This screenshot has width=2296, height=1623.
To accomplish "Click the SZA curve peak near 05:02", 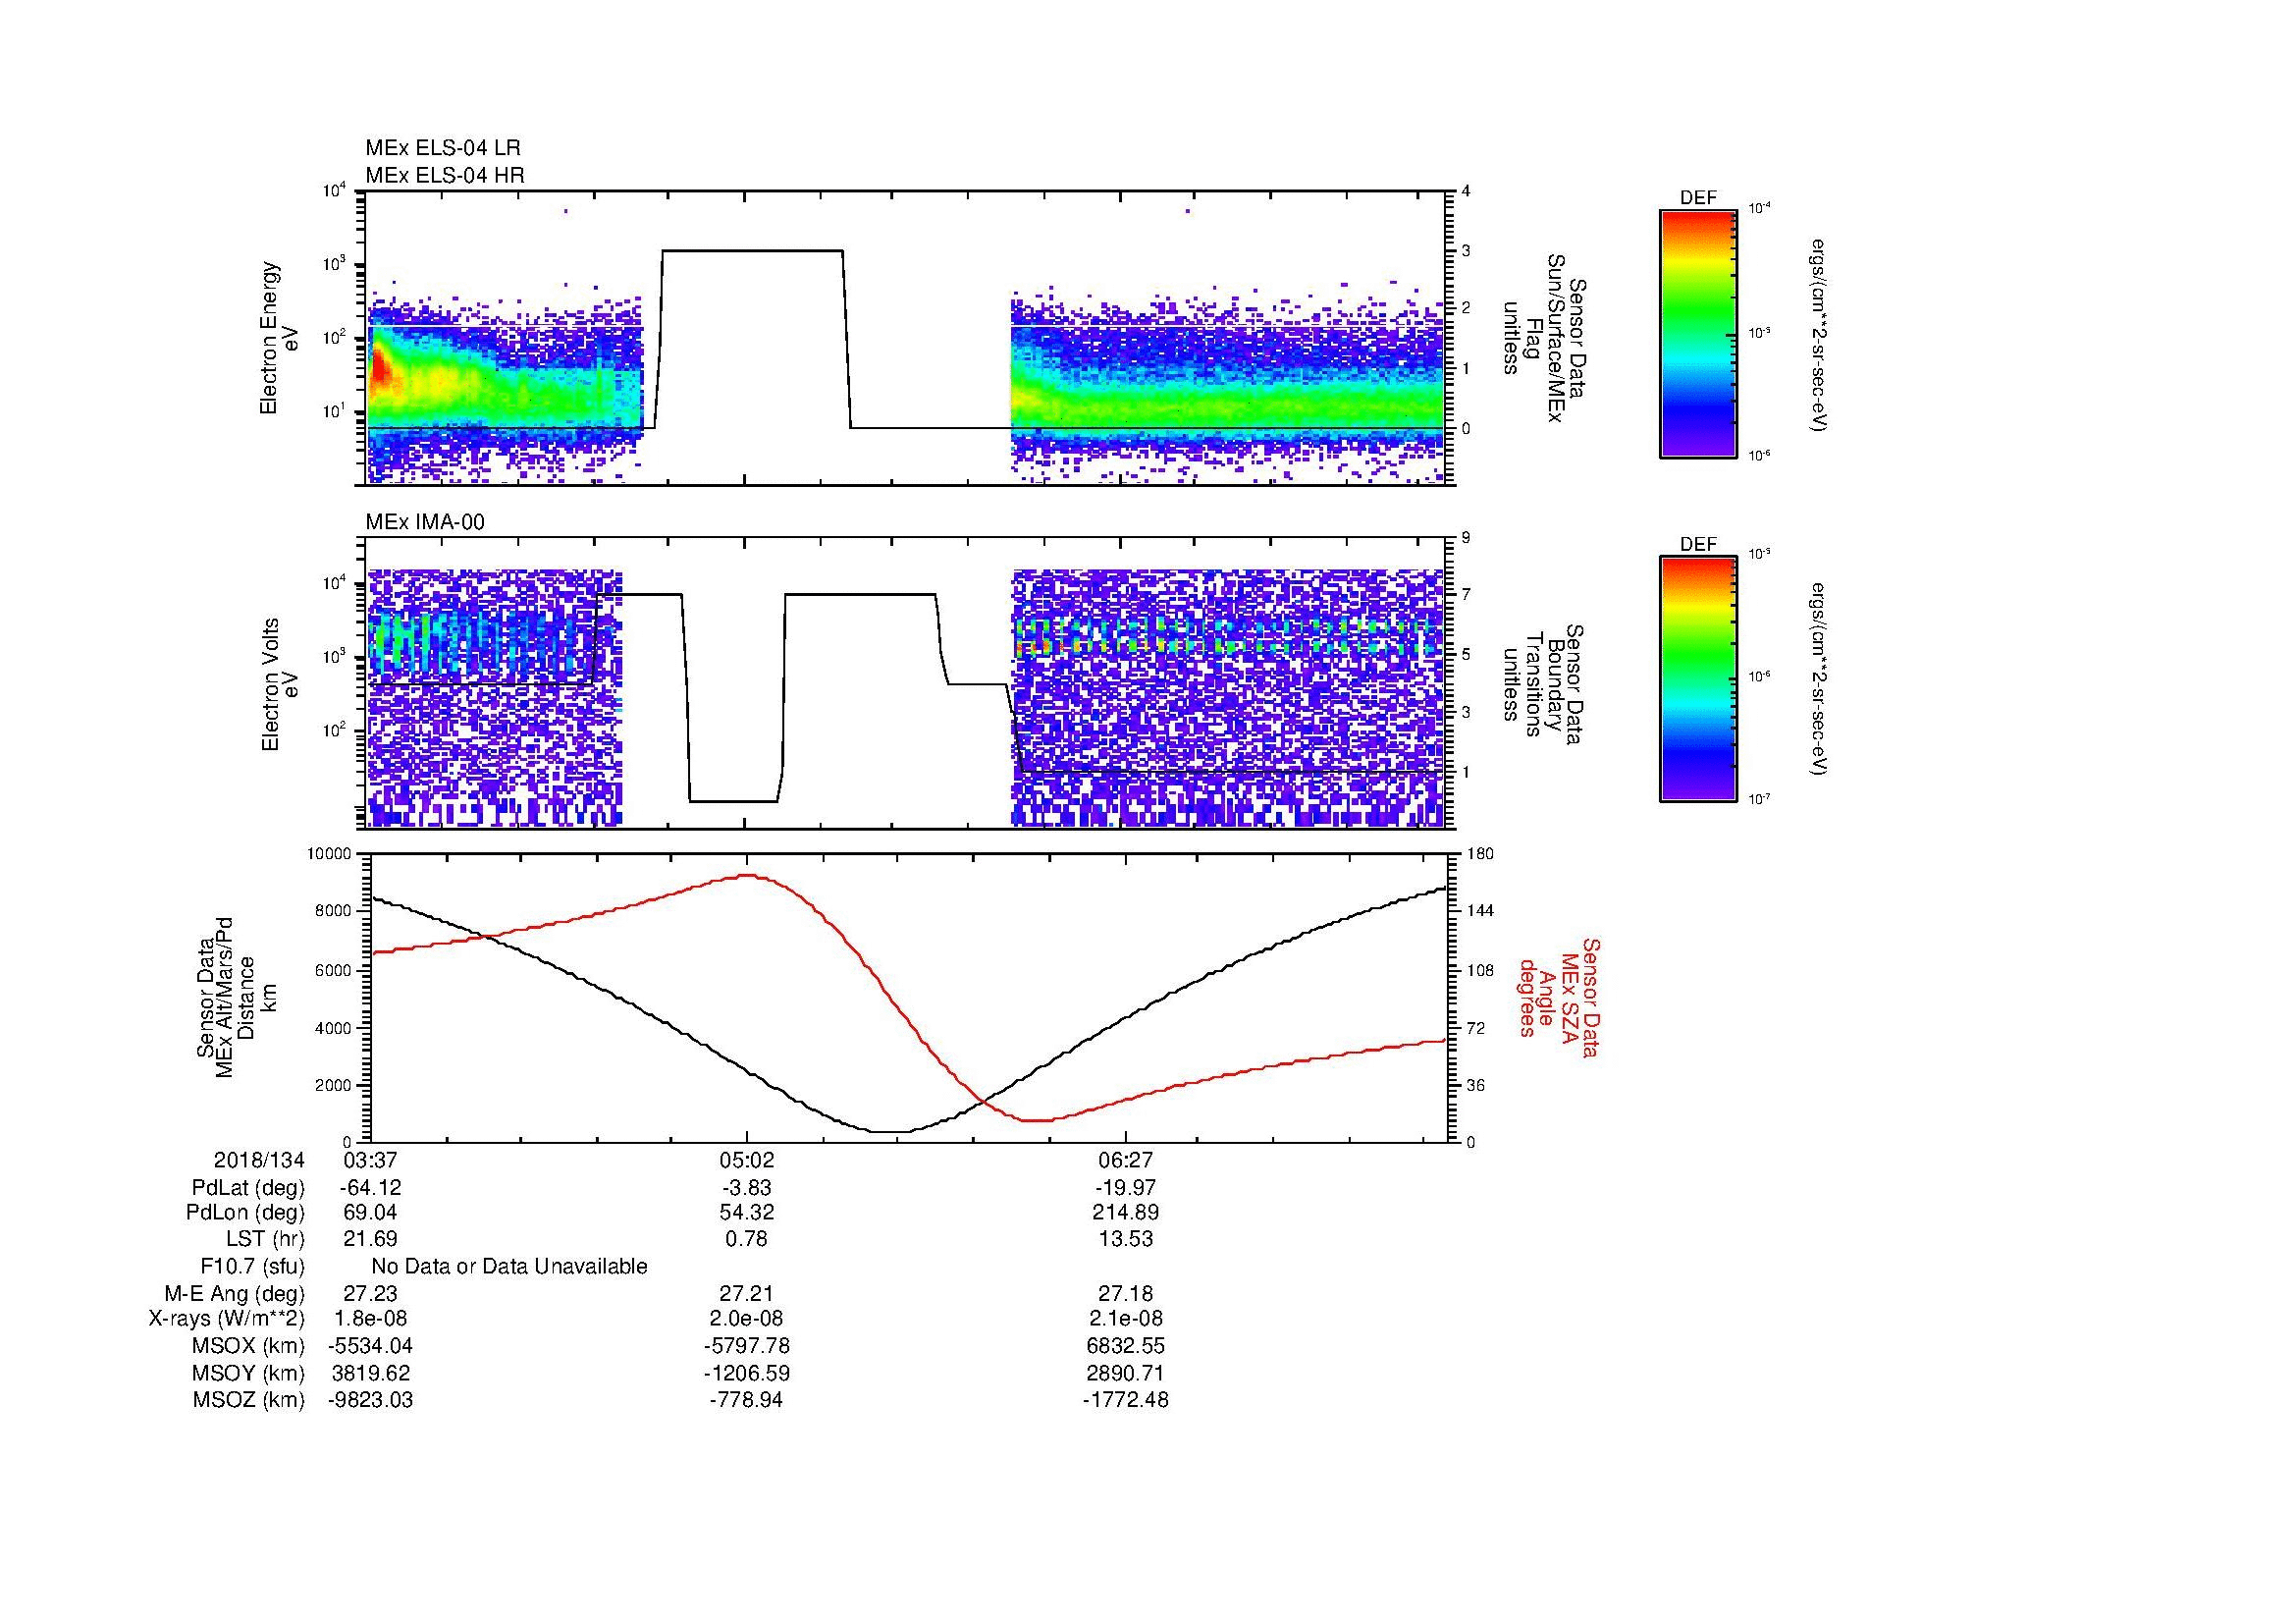I will coord(748,875).
